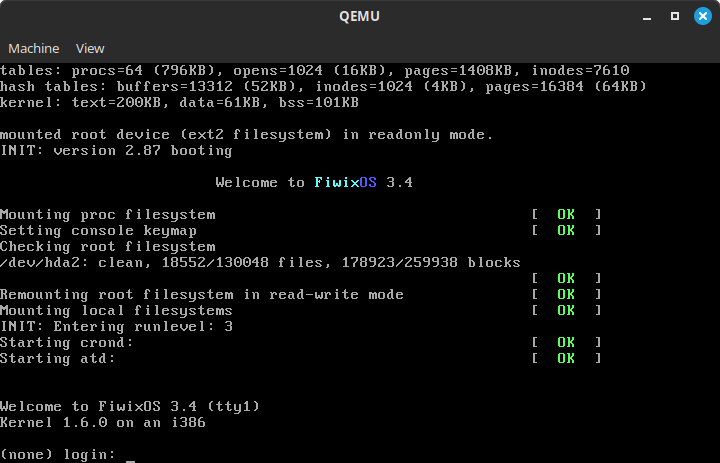Click the 'hash tables: buffers=13312' line
The height and width of the screenshot is (463, 720).
[323, 86]
